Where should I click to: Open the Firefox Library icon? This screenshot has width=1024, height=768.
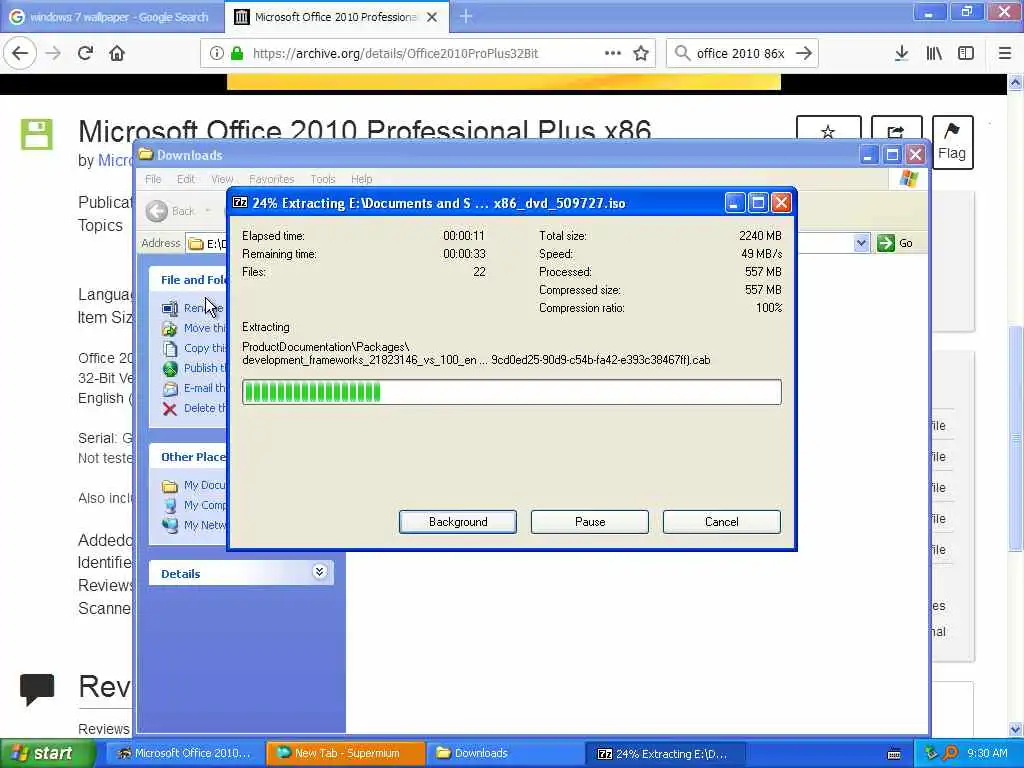click(934, 53)
